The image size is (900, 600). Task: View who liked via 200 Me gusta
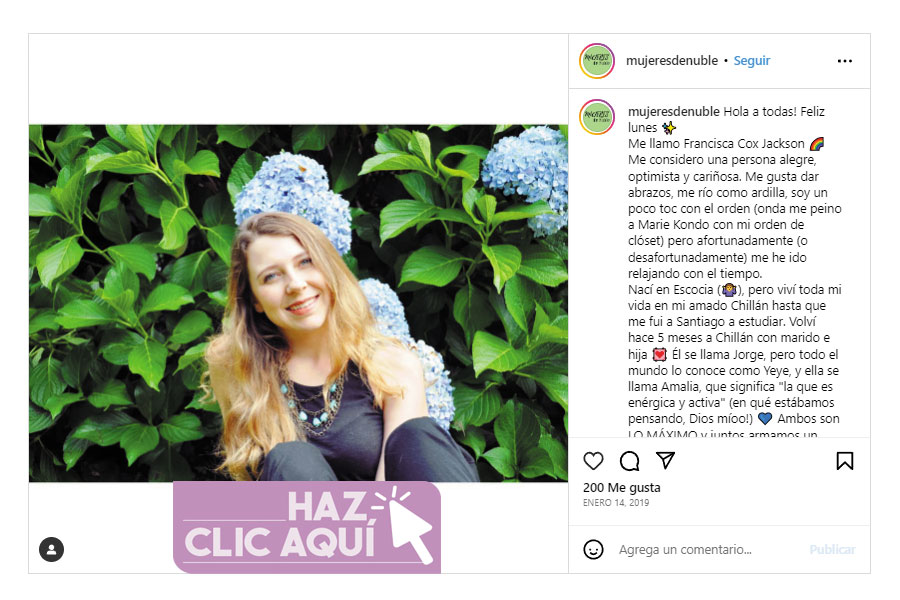click(622, 487)
